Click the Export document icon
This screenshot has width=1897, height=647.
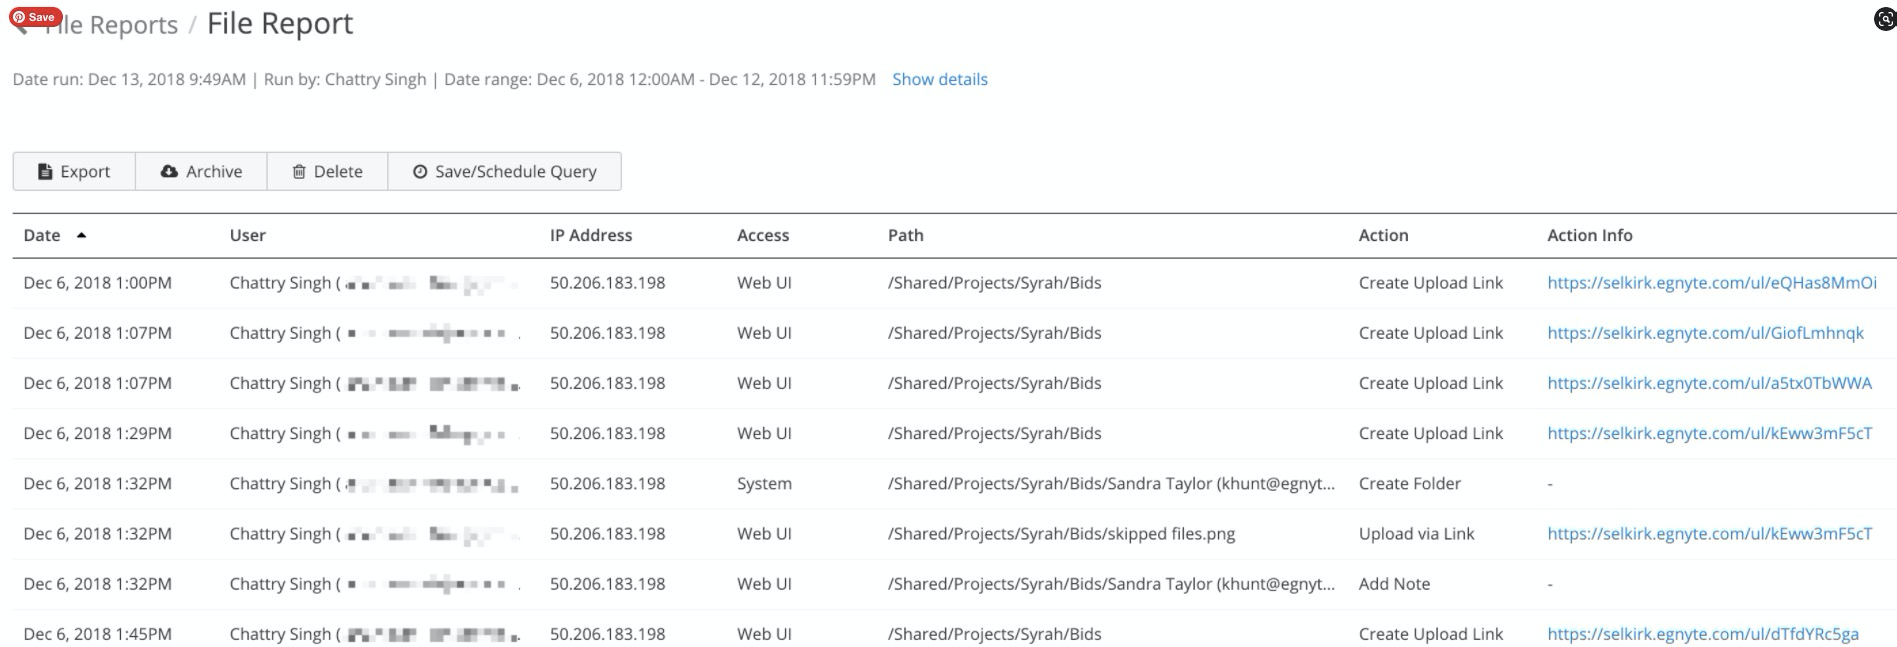45,172
